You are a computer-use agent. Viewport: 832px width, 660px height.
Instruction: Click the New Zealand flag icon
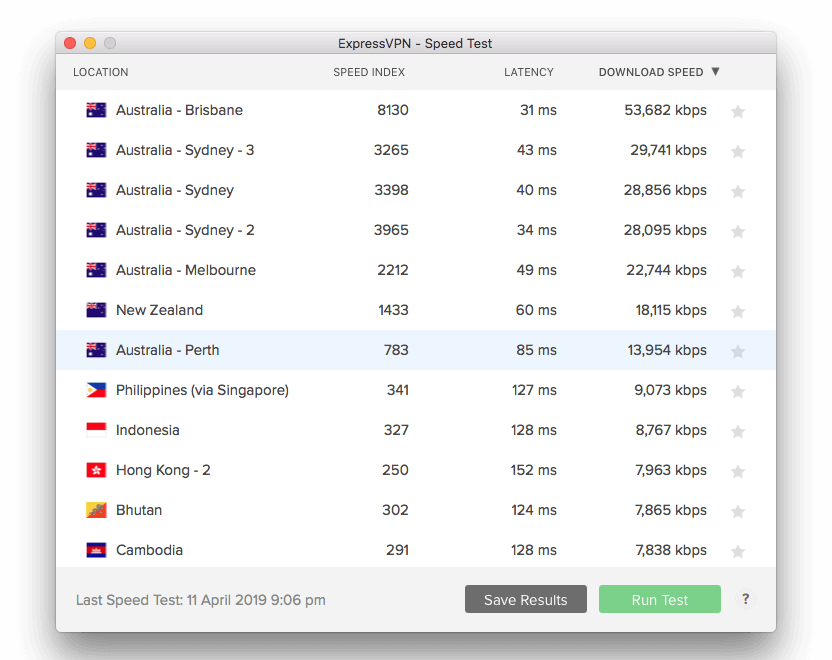pos(96,310)
